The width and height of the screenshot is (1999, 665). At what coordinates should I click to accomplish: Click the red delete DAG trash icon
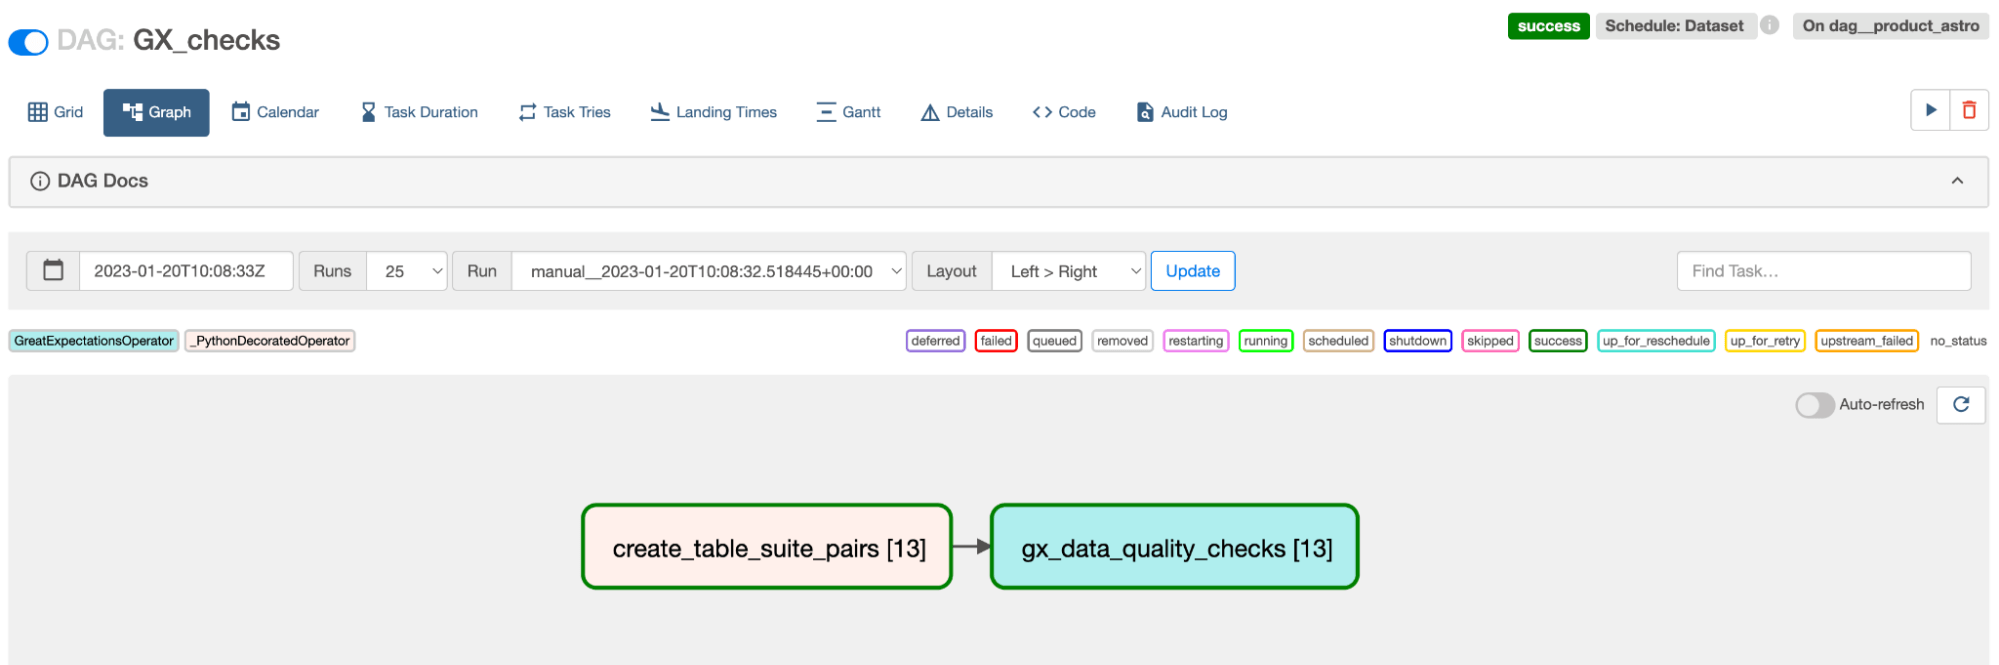coord(1969,111)
